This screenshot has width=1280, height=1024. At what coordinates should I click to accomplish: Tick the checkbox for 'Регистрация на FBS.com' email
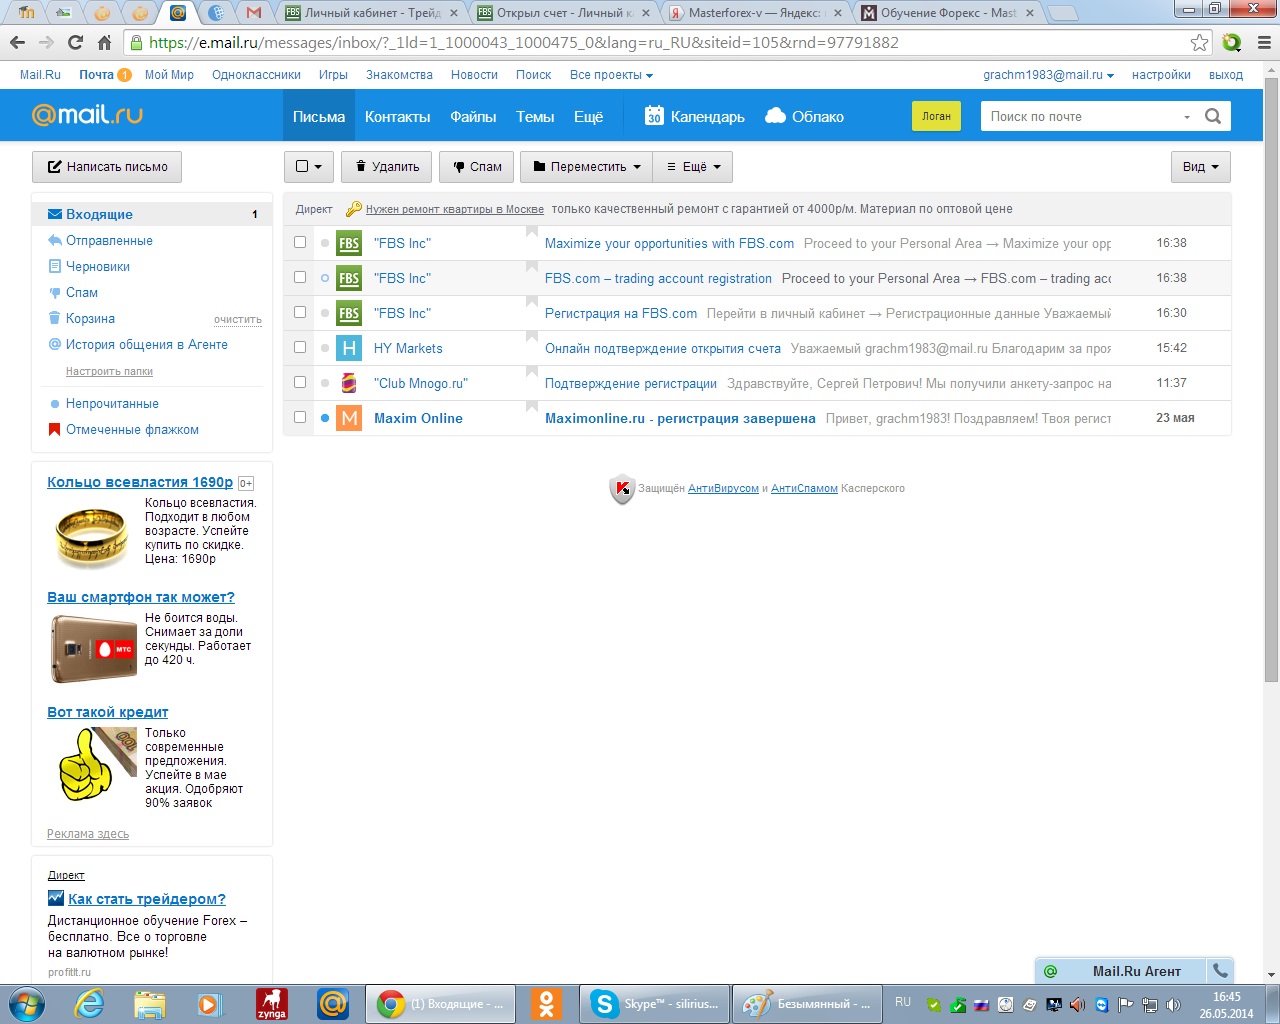(x=300, y=312)
